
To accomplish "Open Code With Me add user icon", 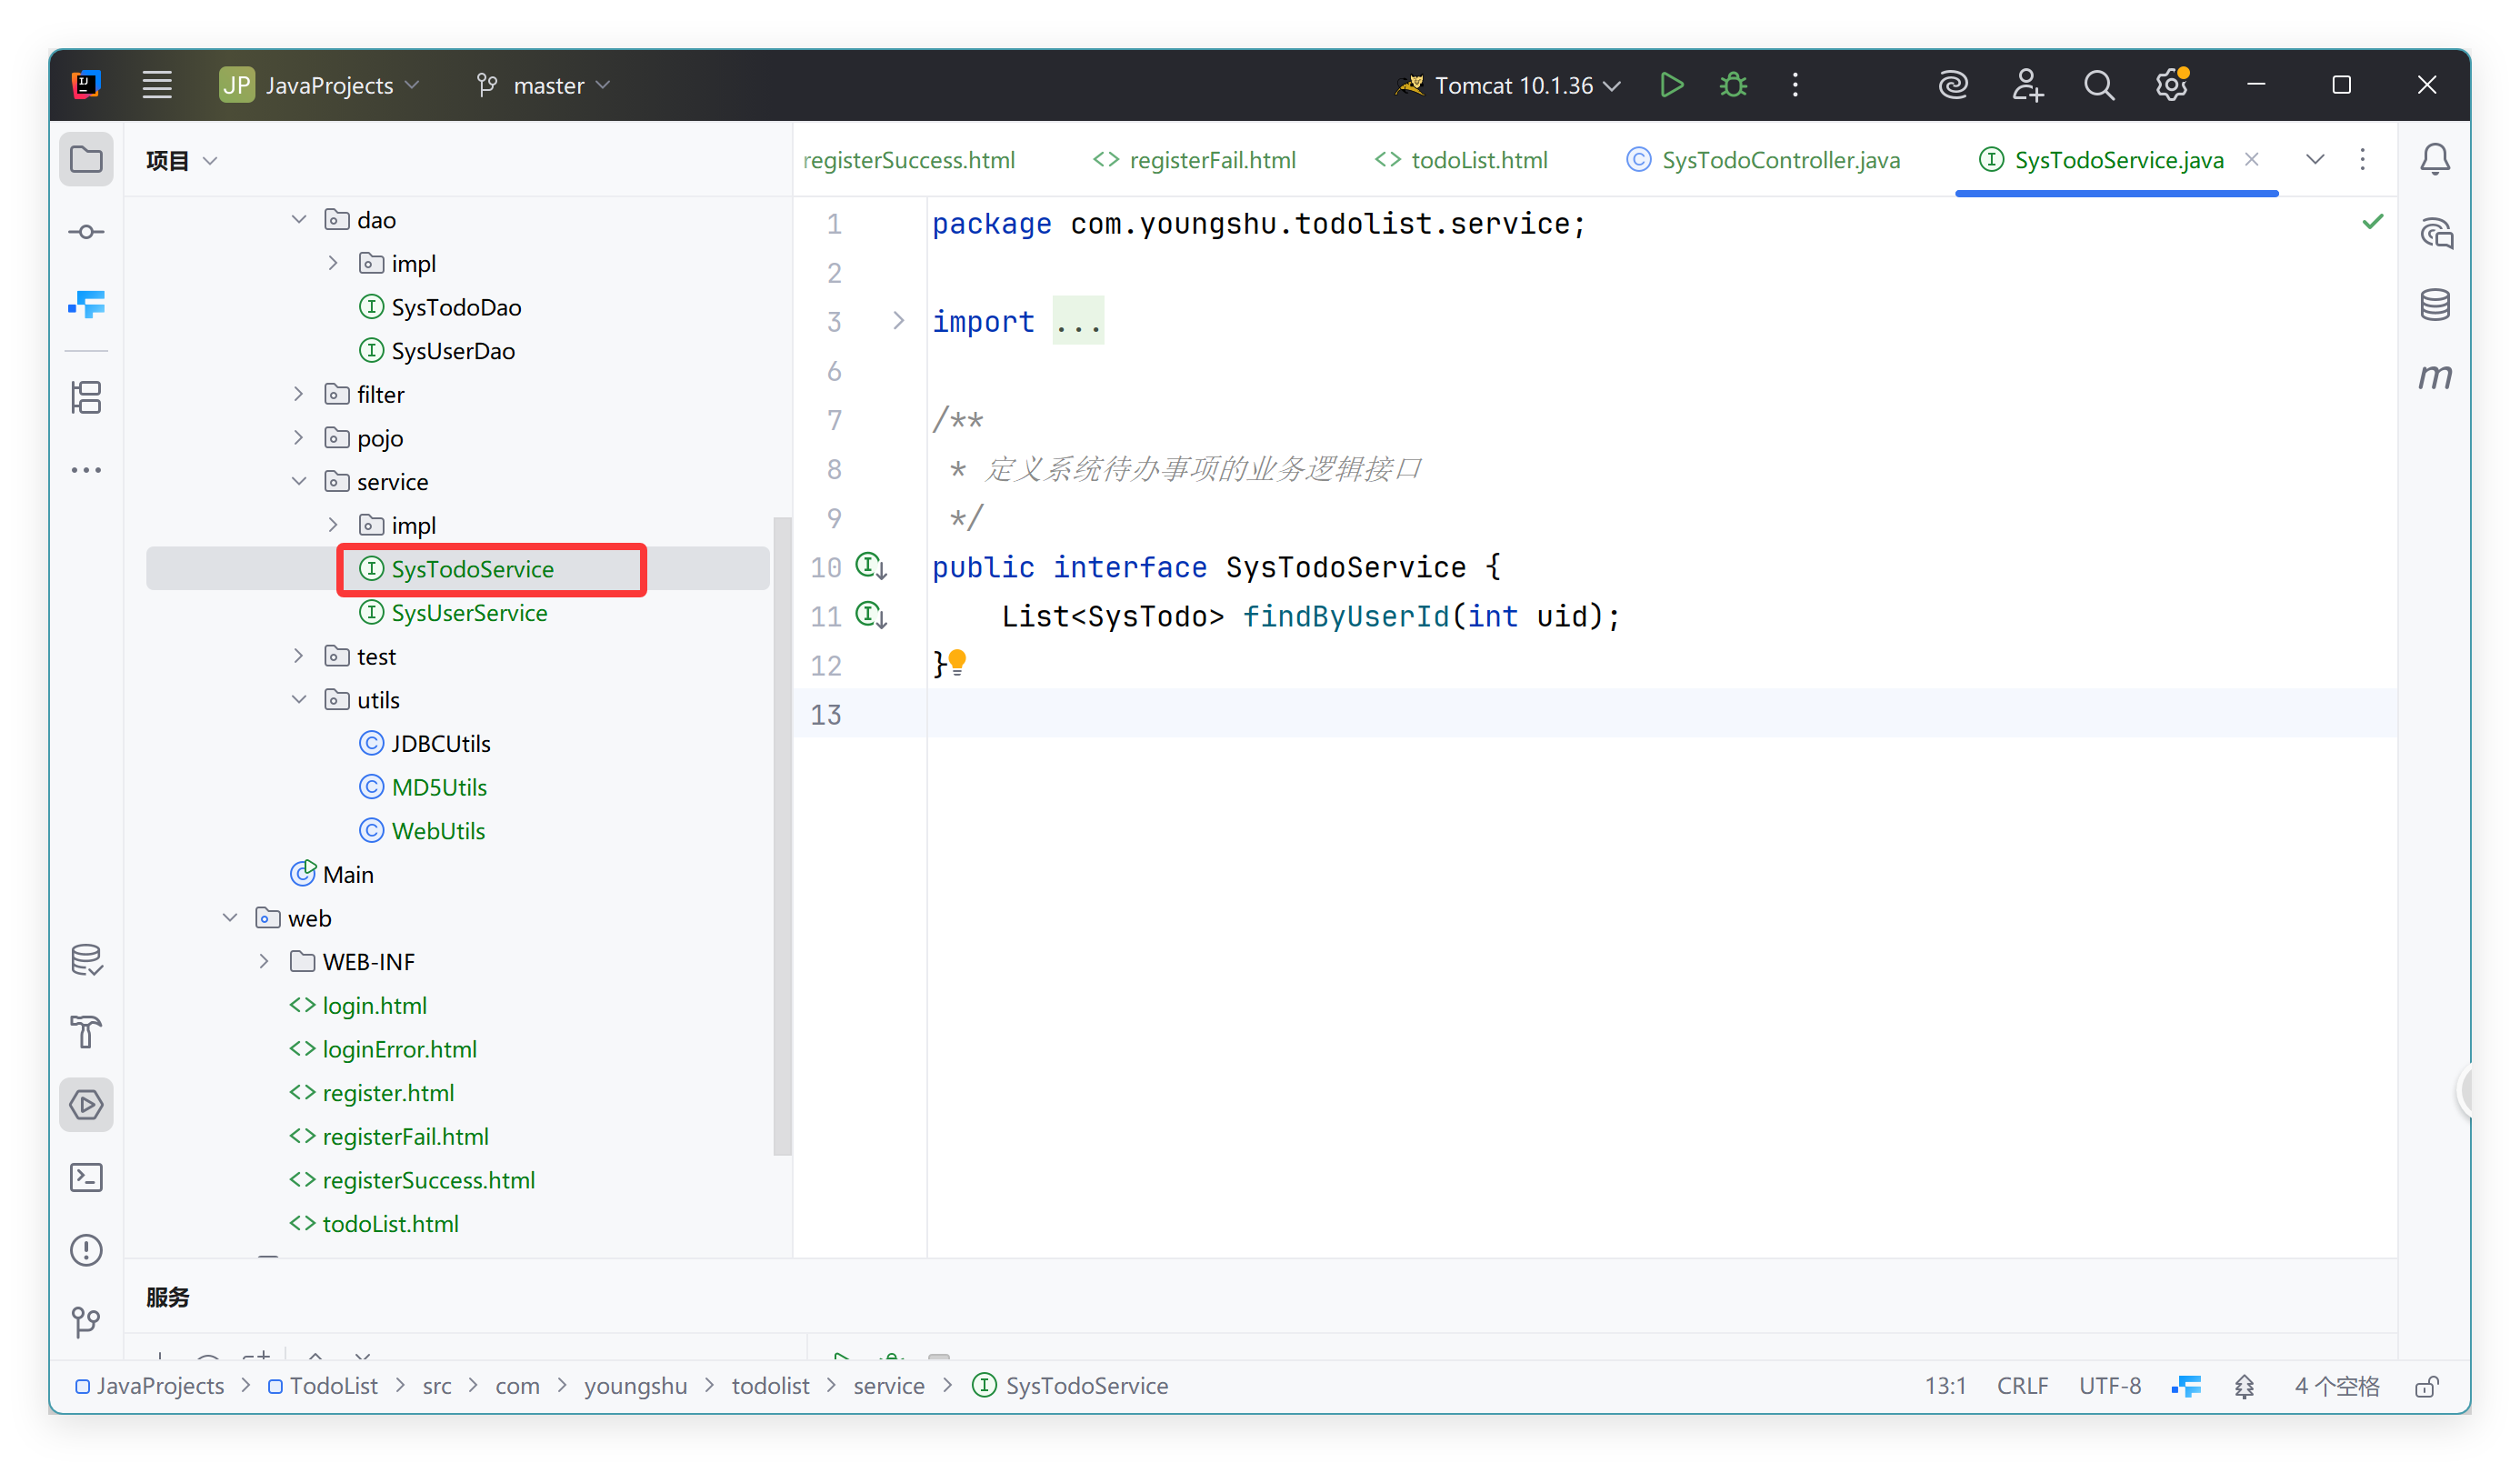I will pyautogui.click(x=2026, y=85).
